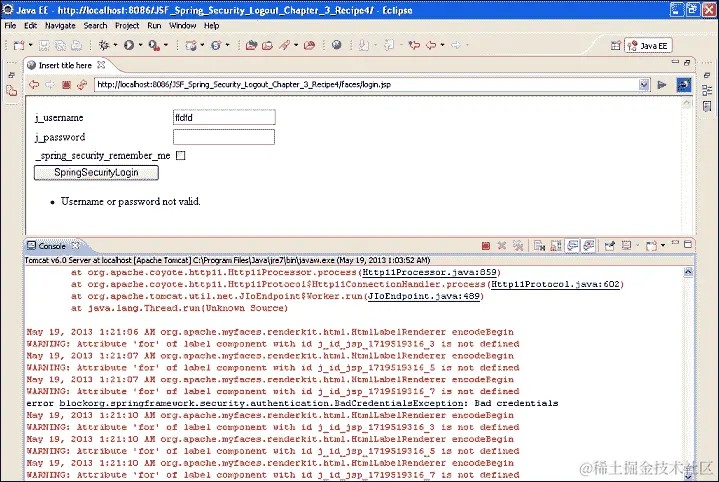Click the Back navigation arrow in main toolbar

(431, 45)
